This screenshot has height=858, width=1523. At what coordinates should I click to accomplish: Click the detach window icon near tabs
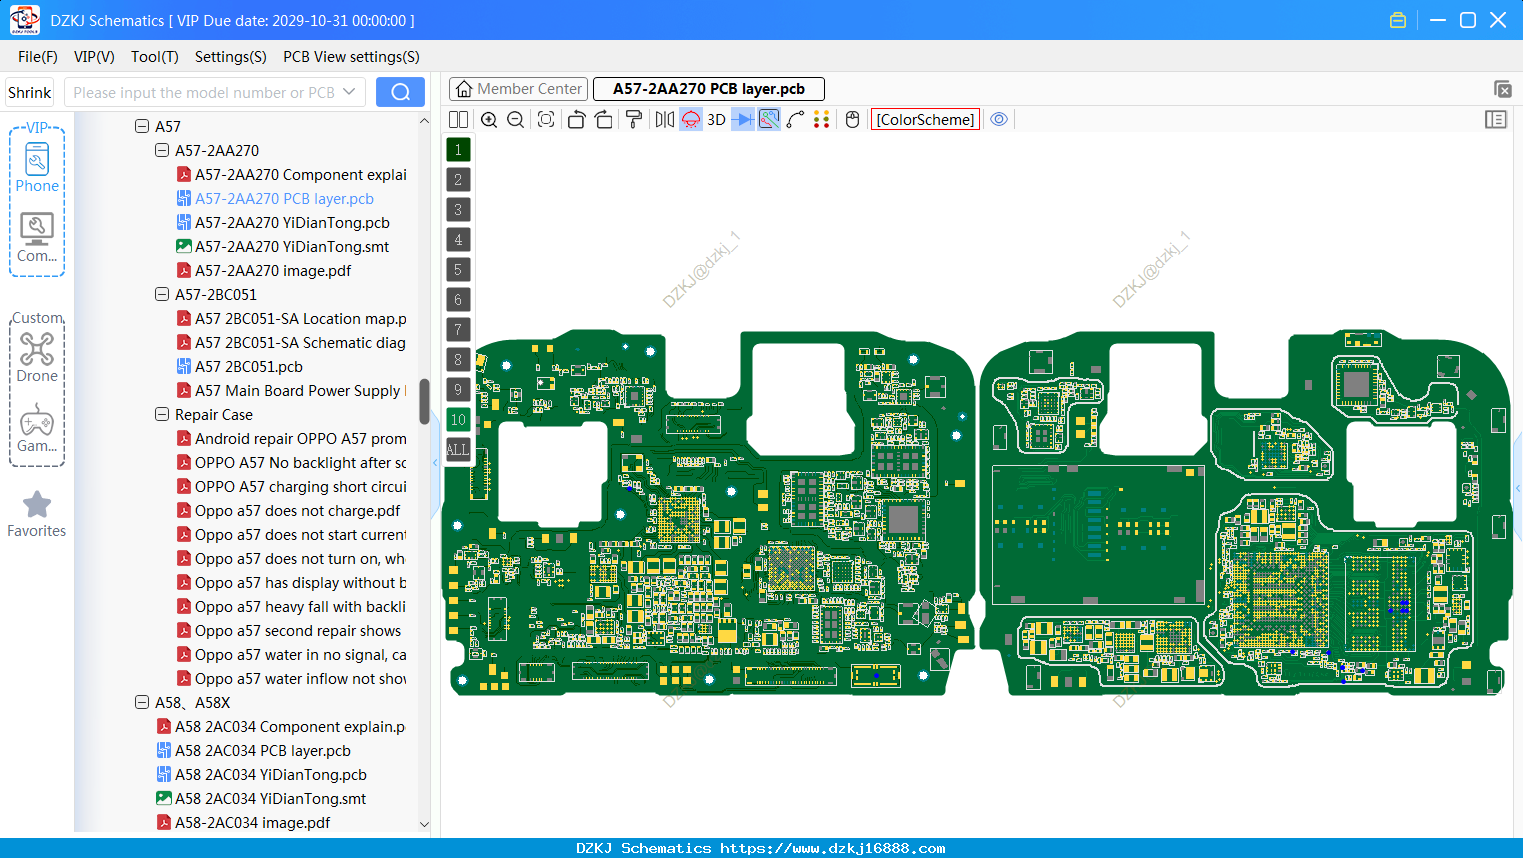(x=1502, y=89)
